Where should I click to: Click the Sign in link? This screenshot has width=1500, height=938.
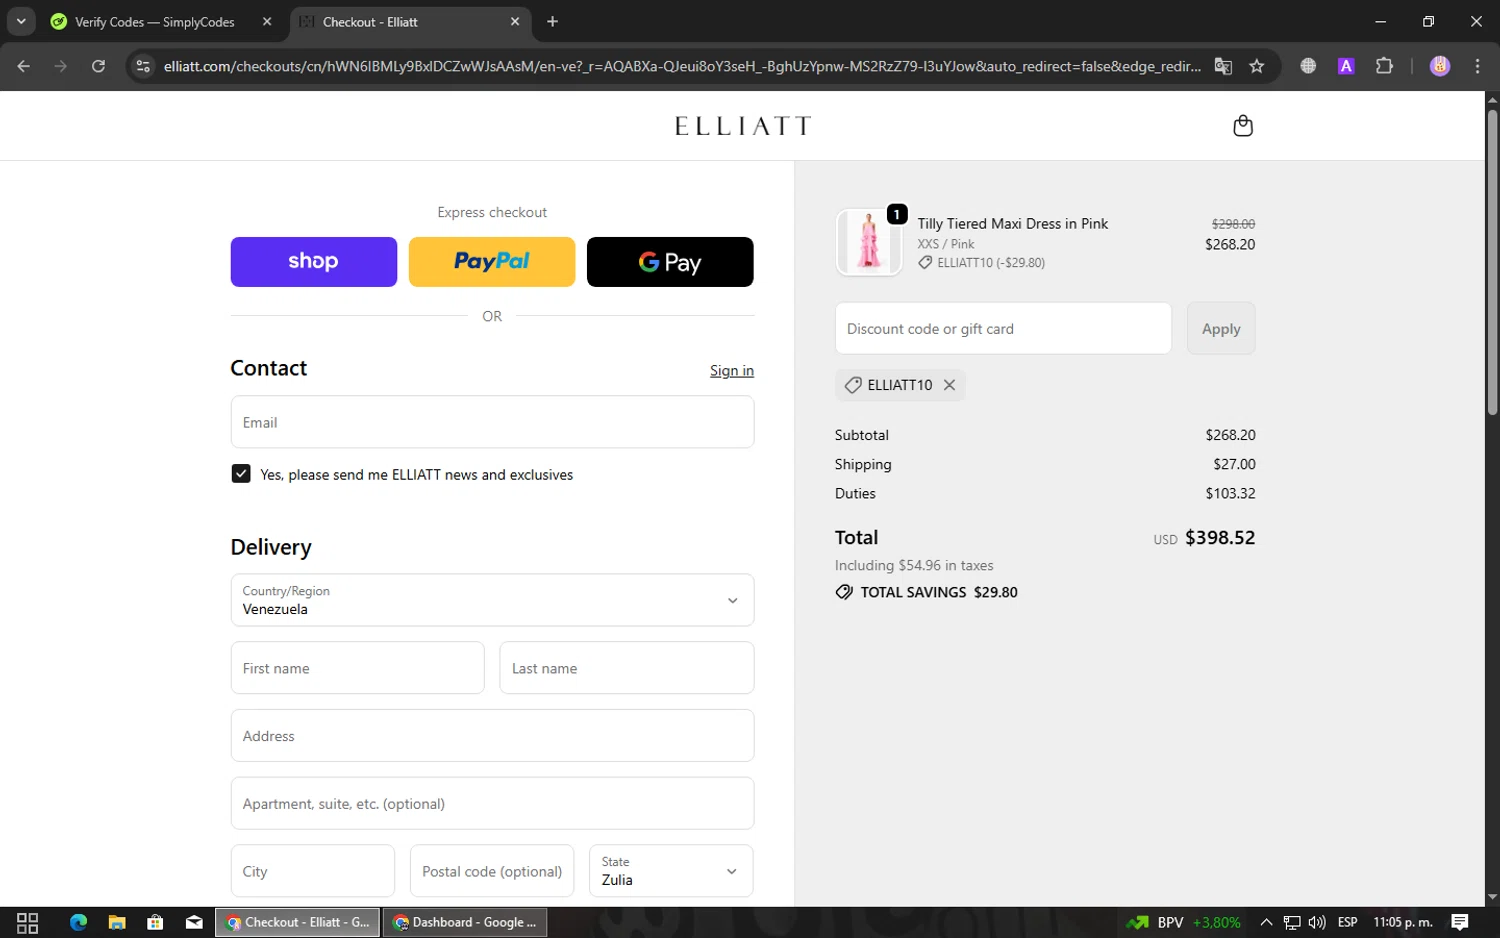[x=732, y=371]
